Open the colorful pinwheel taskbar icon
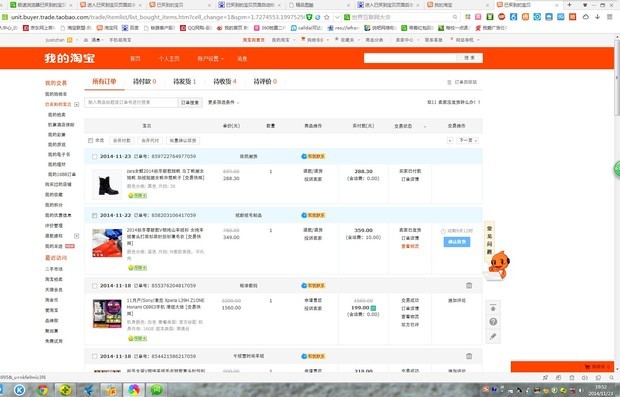Screen dimensions: 620x397 coord(134,390)
